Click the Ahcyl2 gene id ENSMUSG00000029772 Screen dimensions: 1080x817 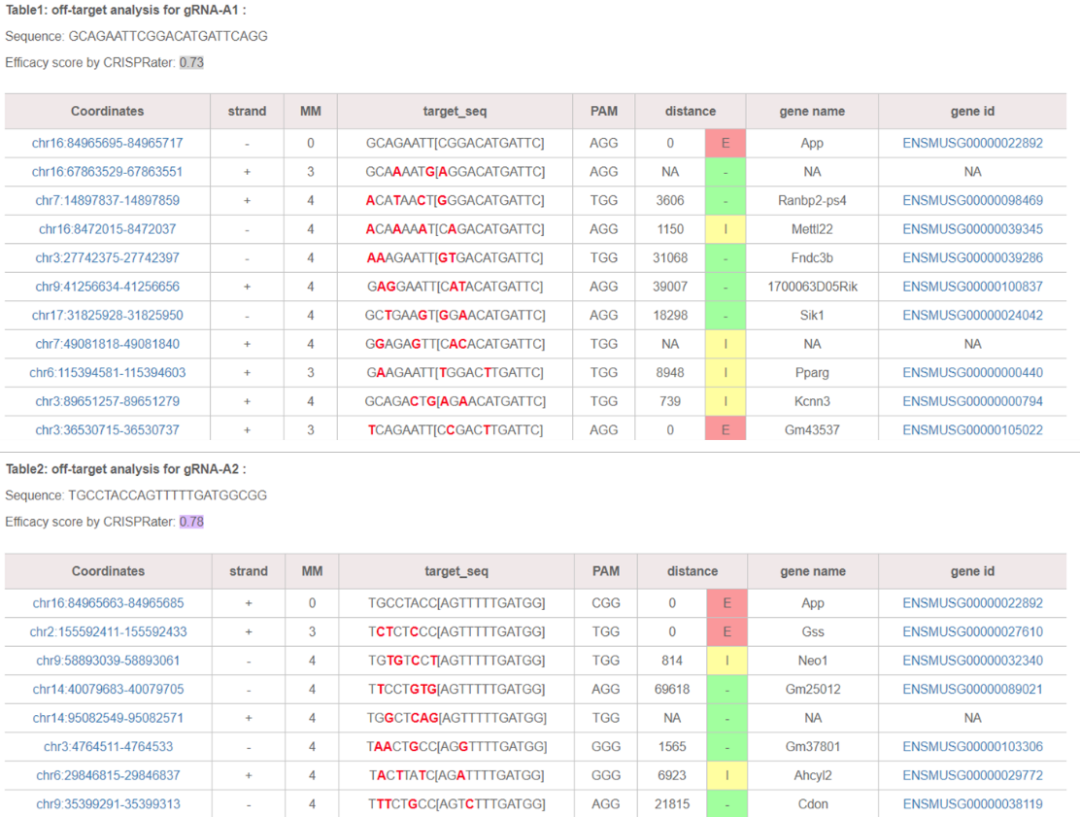[972, 776]
